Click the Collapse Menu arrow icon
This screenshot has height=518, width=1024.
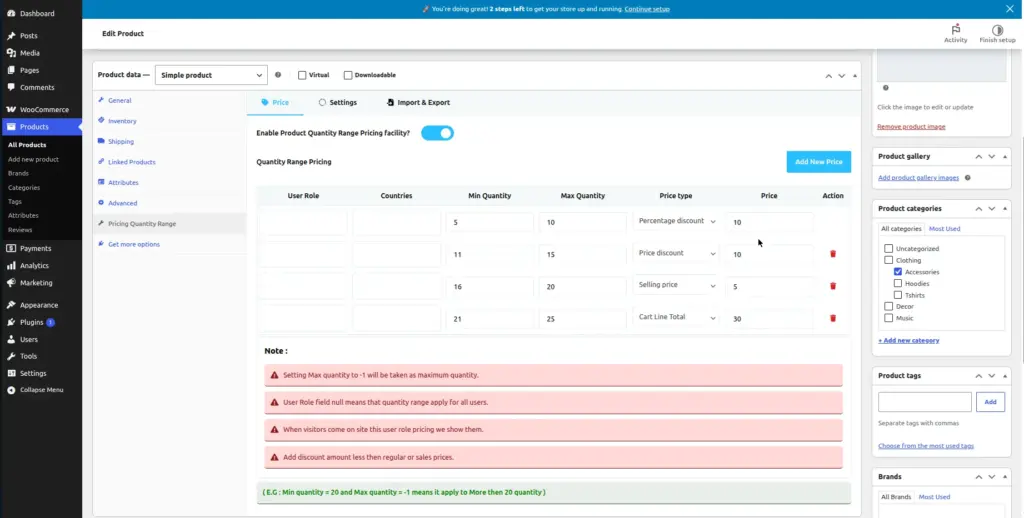[11, 390]
